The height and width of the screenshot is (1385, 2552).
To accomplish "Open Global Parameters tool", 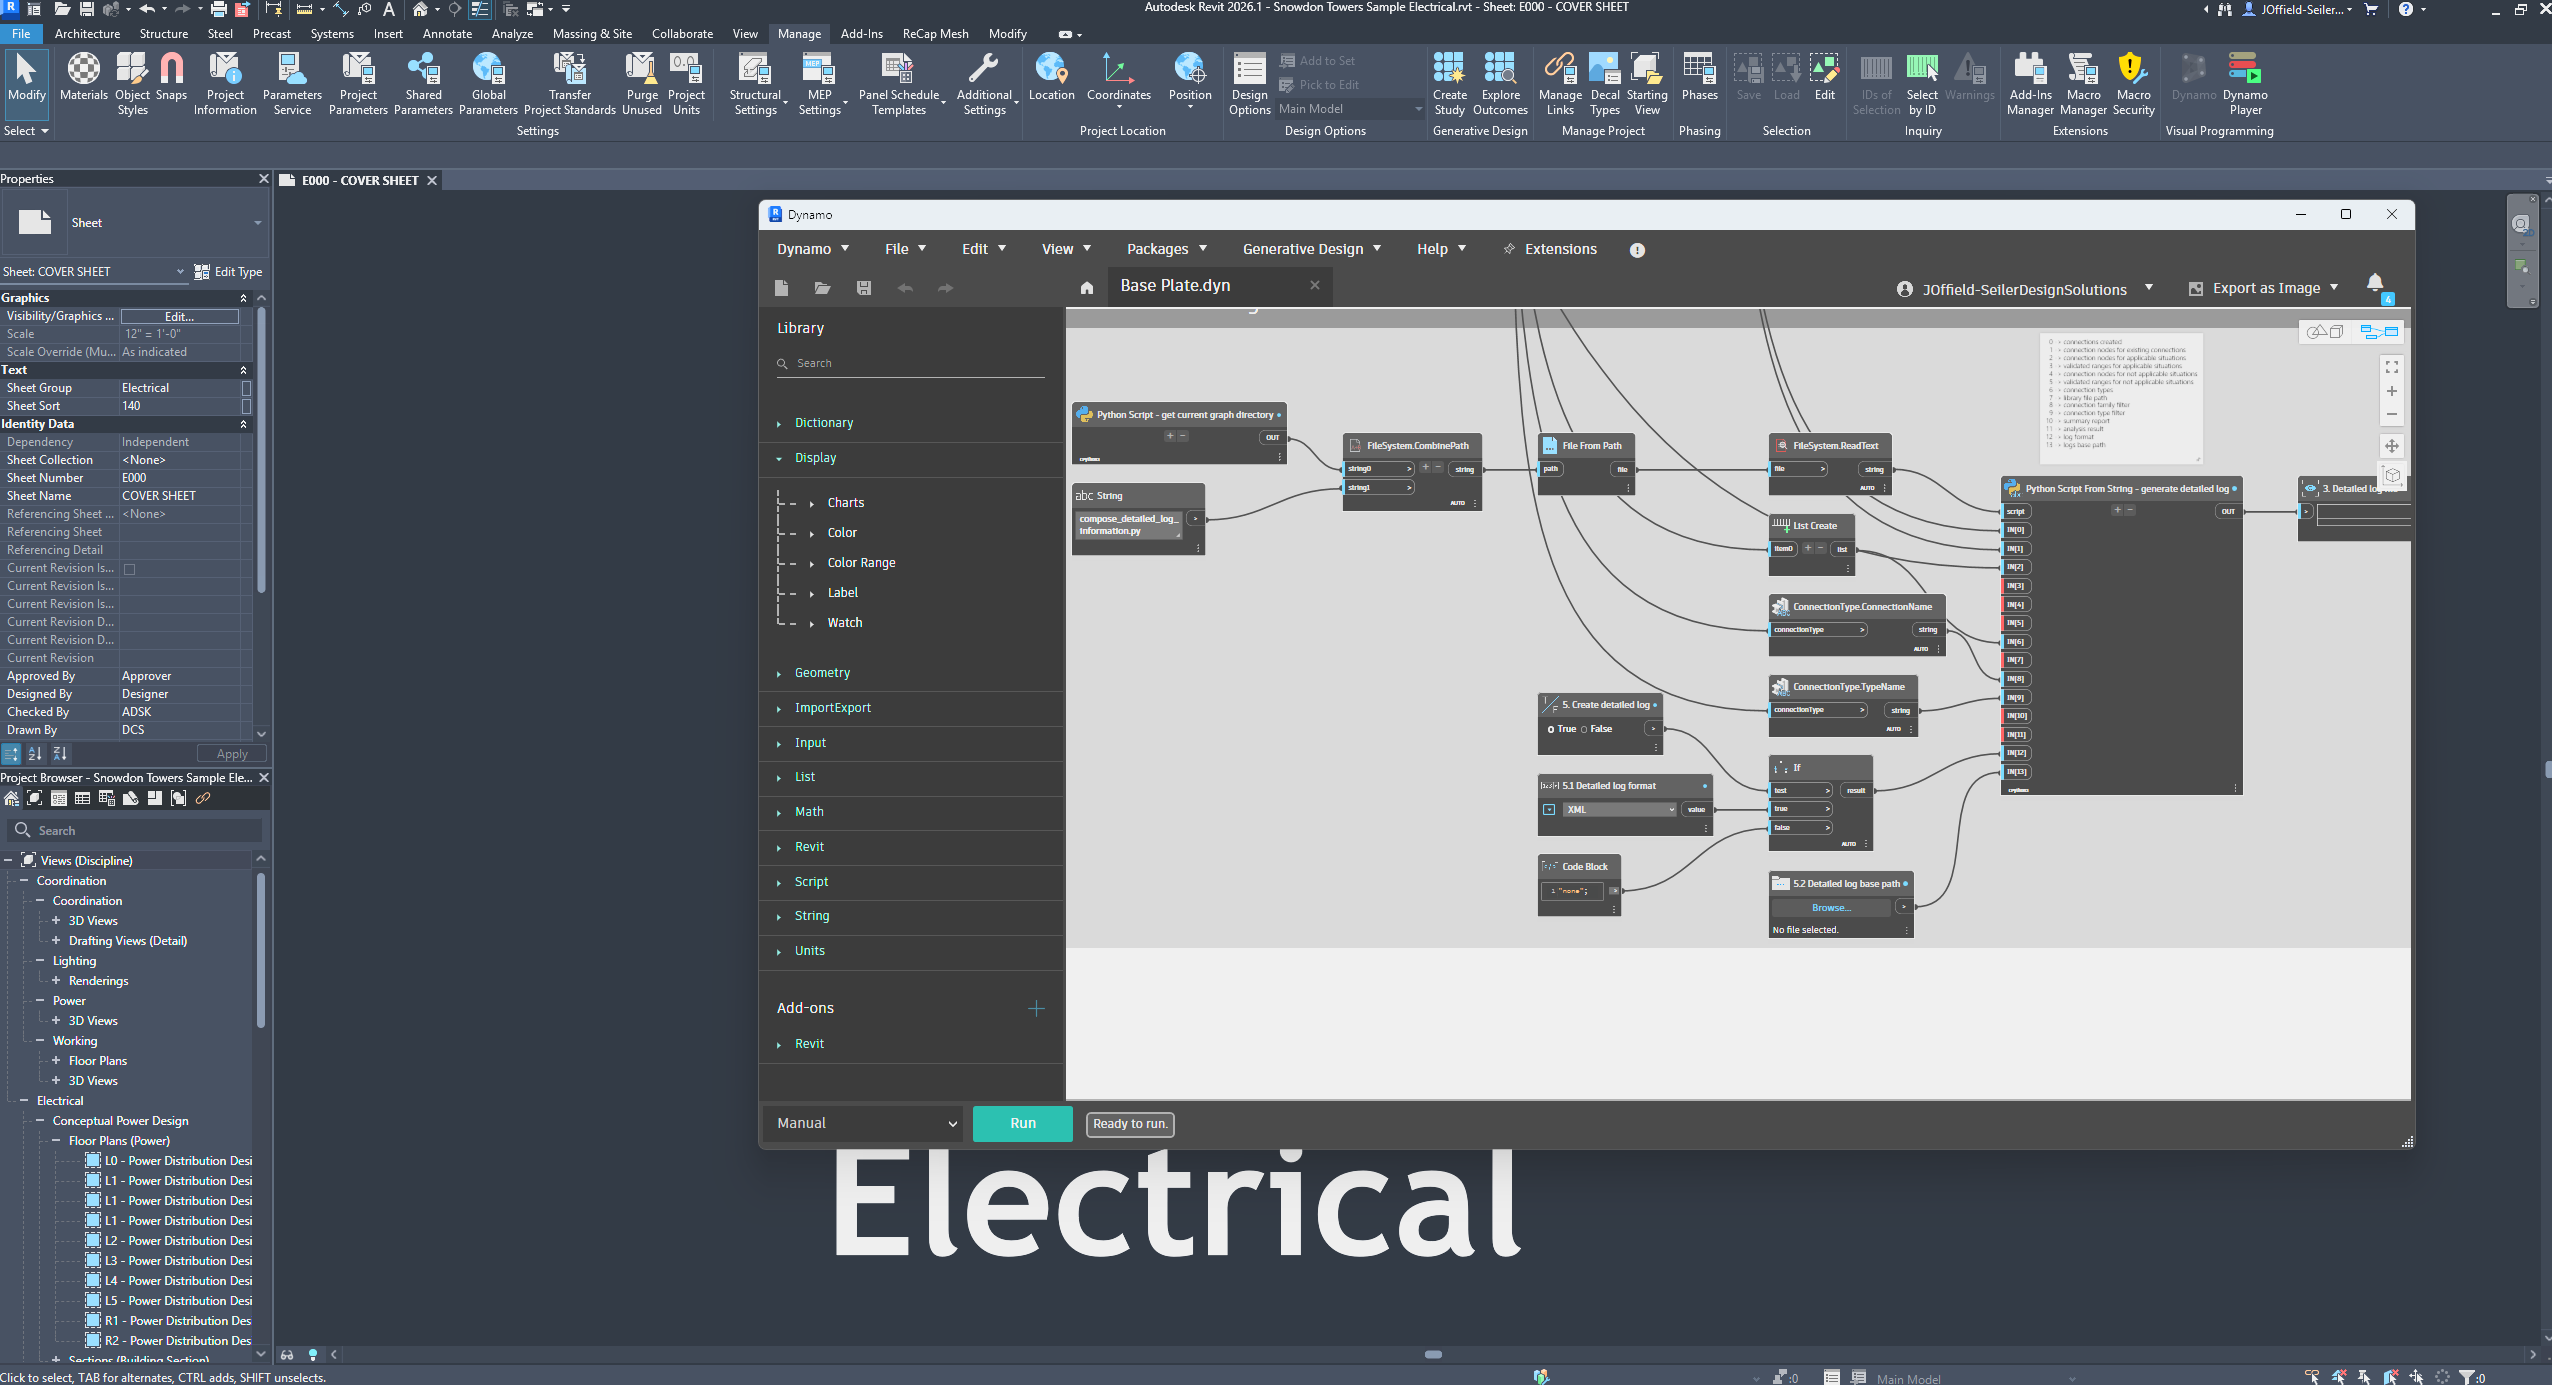I will [488, 84].
